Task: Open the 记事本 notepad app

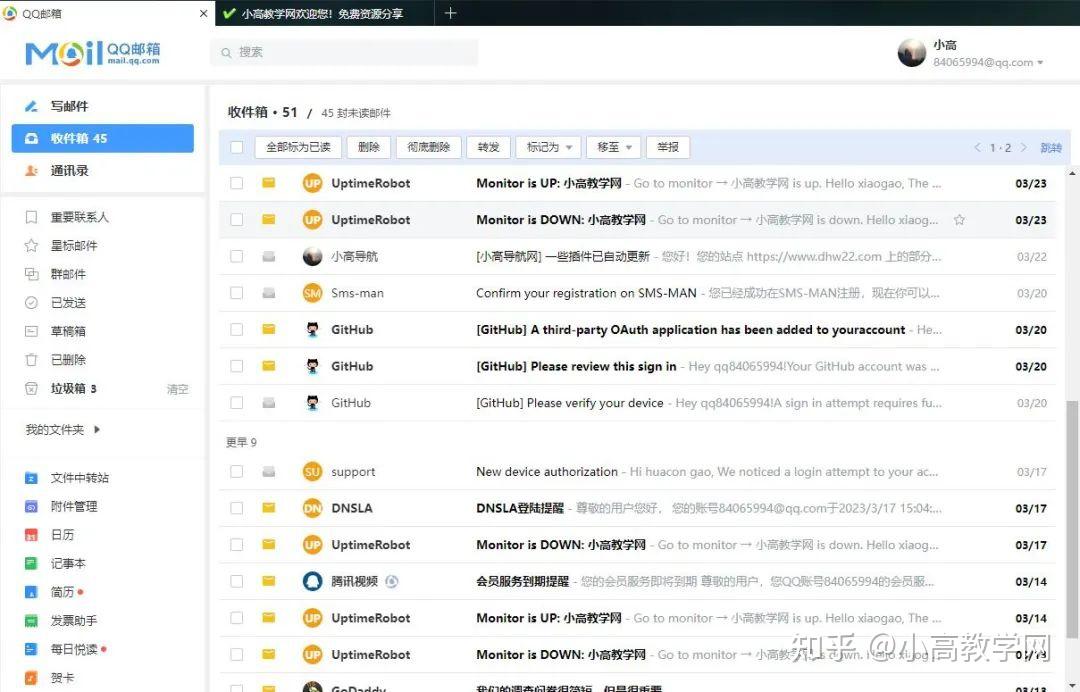Action: (66, 563)
